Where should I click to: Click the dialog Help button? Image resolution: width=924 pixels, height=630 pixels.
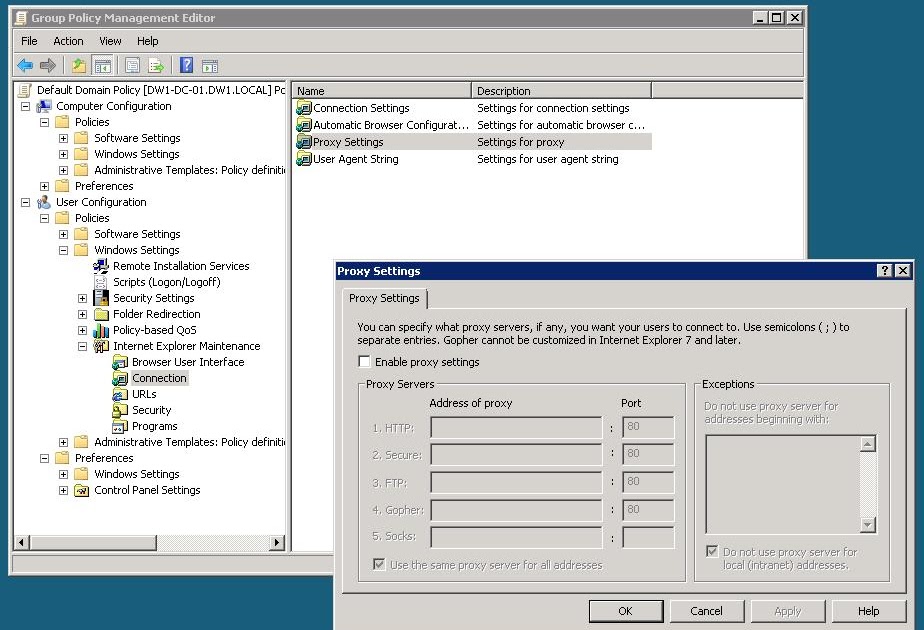click(x=869, y=611)
